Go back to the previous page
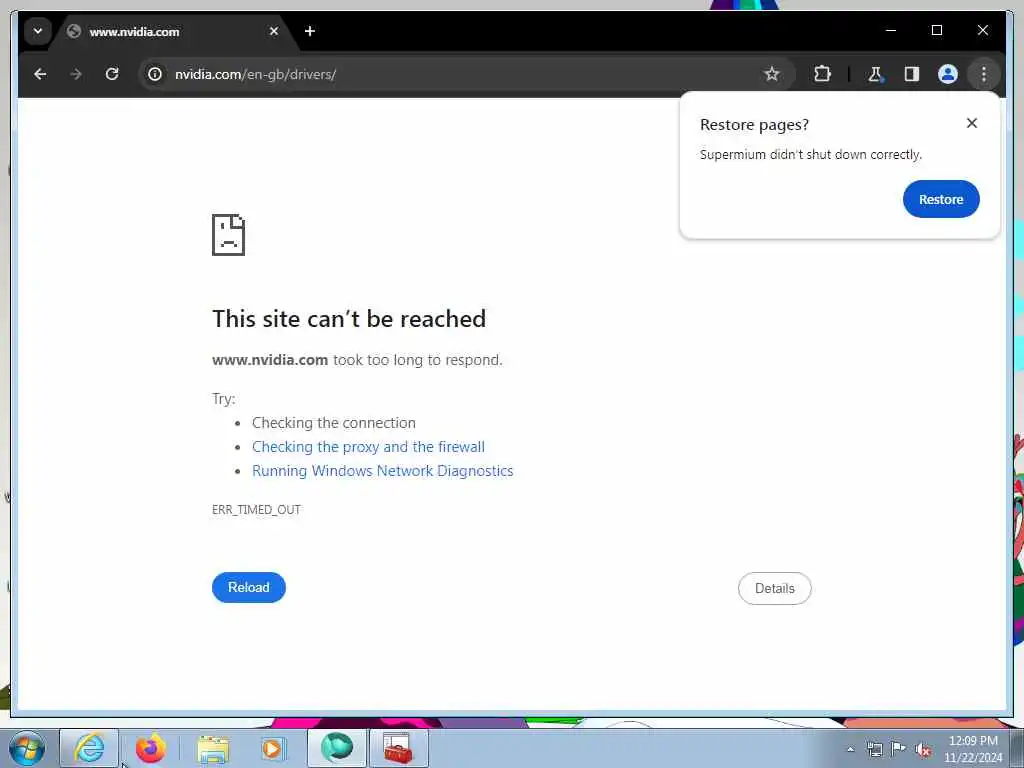The width and height of the screenshot is (1024, 768). (40, 74)
